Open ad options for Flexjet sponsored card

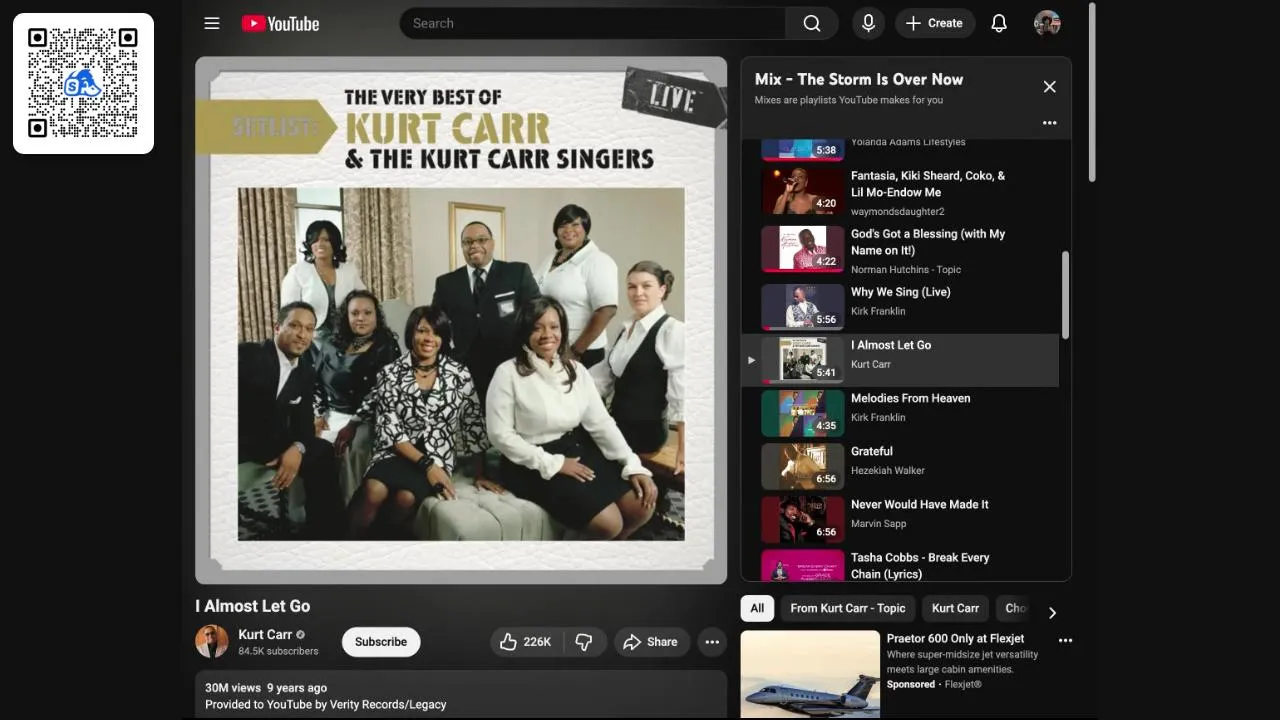tap(1065, 641)
